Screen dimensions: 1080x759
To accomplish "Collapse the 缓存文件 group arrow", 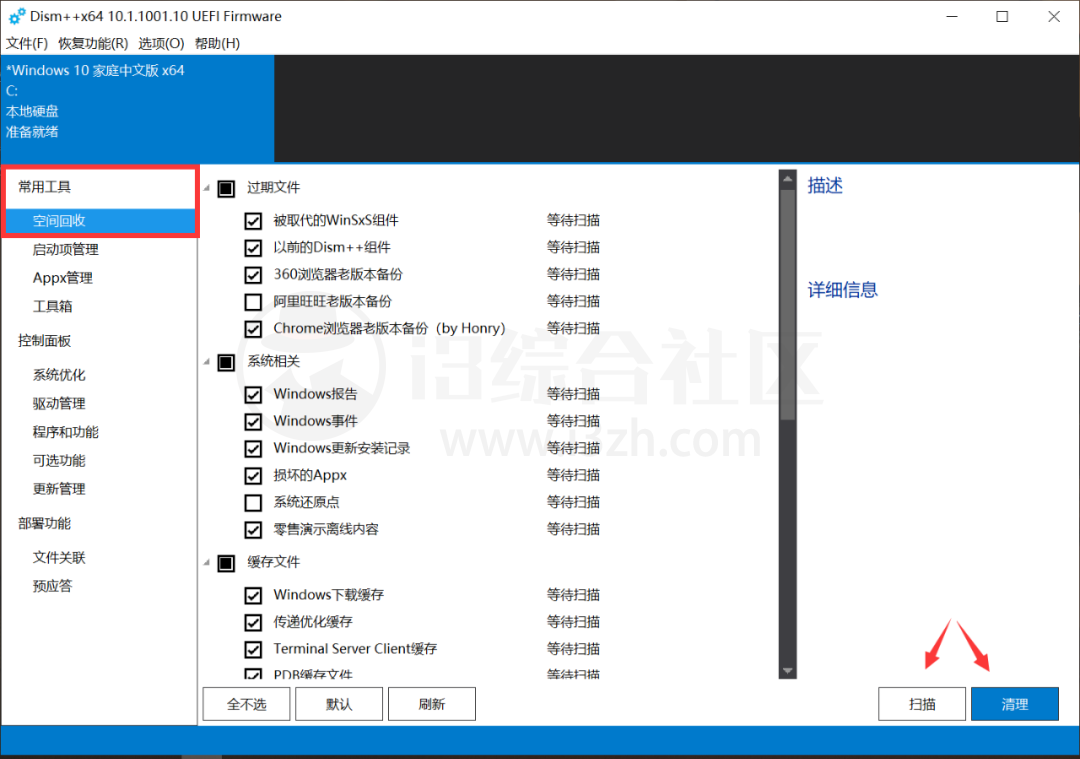I will (207, 563).
